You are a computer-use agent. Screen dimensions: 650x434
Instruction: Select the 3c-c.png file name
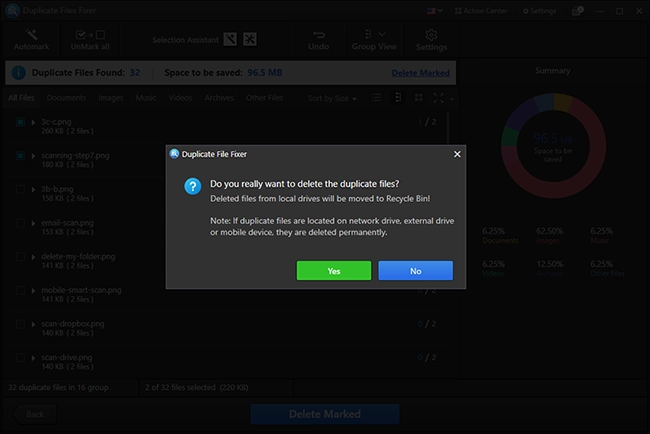tap(56, 122)
